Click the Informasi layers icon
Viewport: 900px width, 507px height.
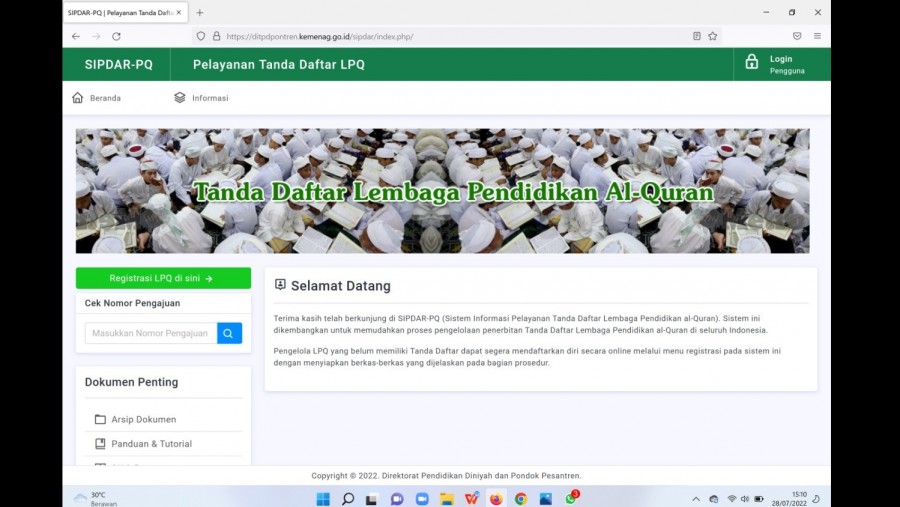coord(180,98)
